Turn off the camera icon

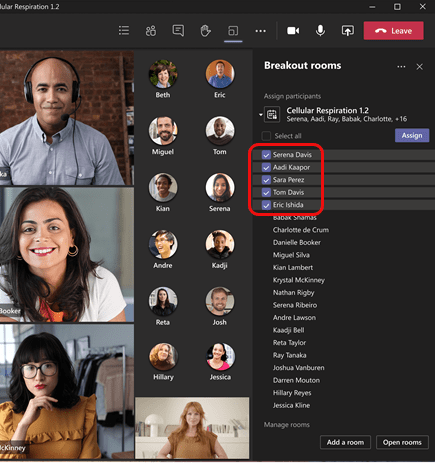[x=293, y=31]
